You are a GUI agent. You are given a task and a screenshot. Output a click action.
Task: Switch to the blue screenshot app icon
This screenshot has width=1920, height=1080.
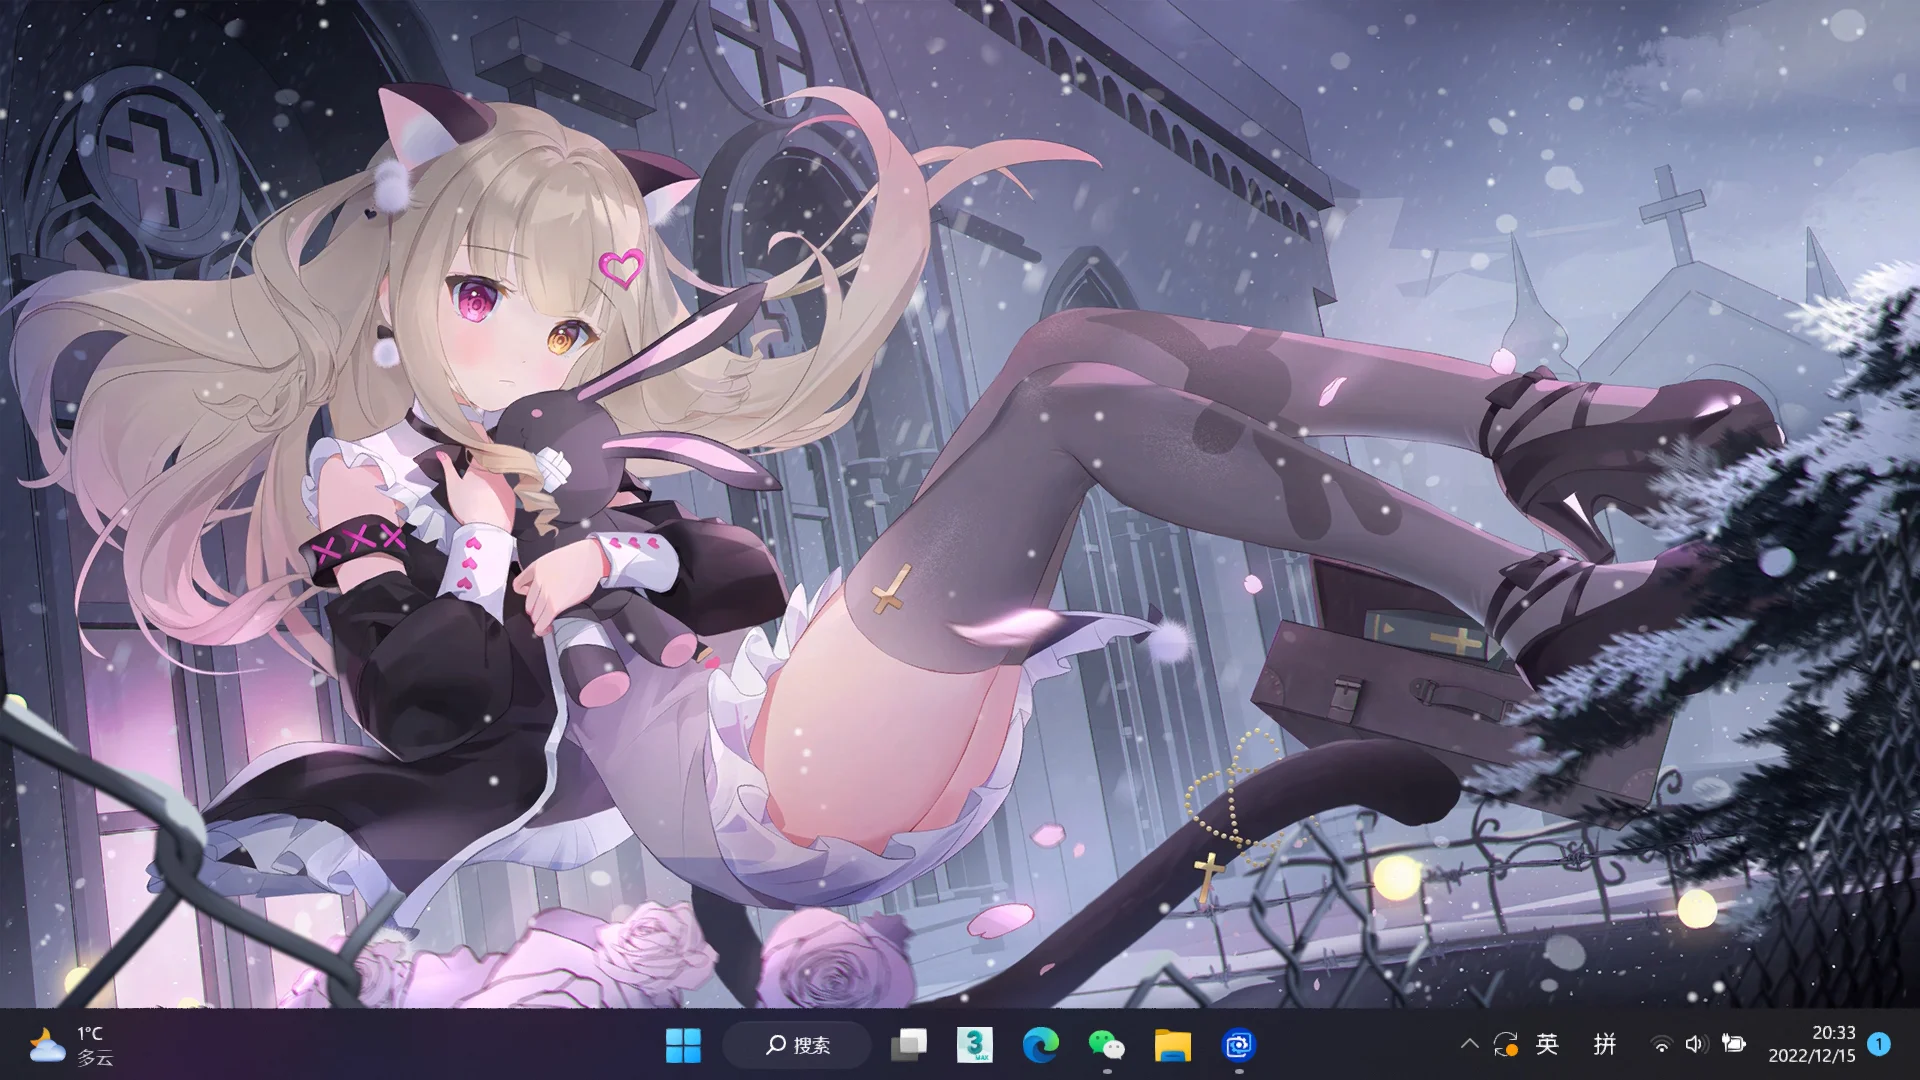click(x=1239, y=1045)
